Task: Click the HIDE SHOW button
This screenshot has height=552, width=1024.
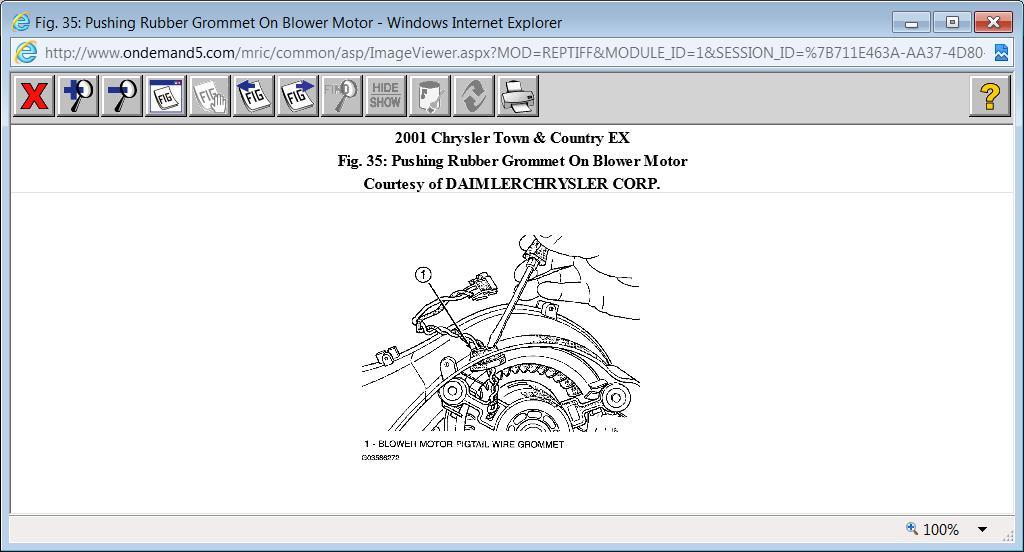Action: pyautogui.click(x=385, y=96)
